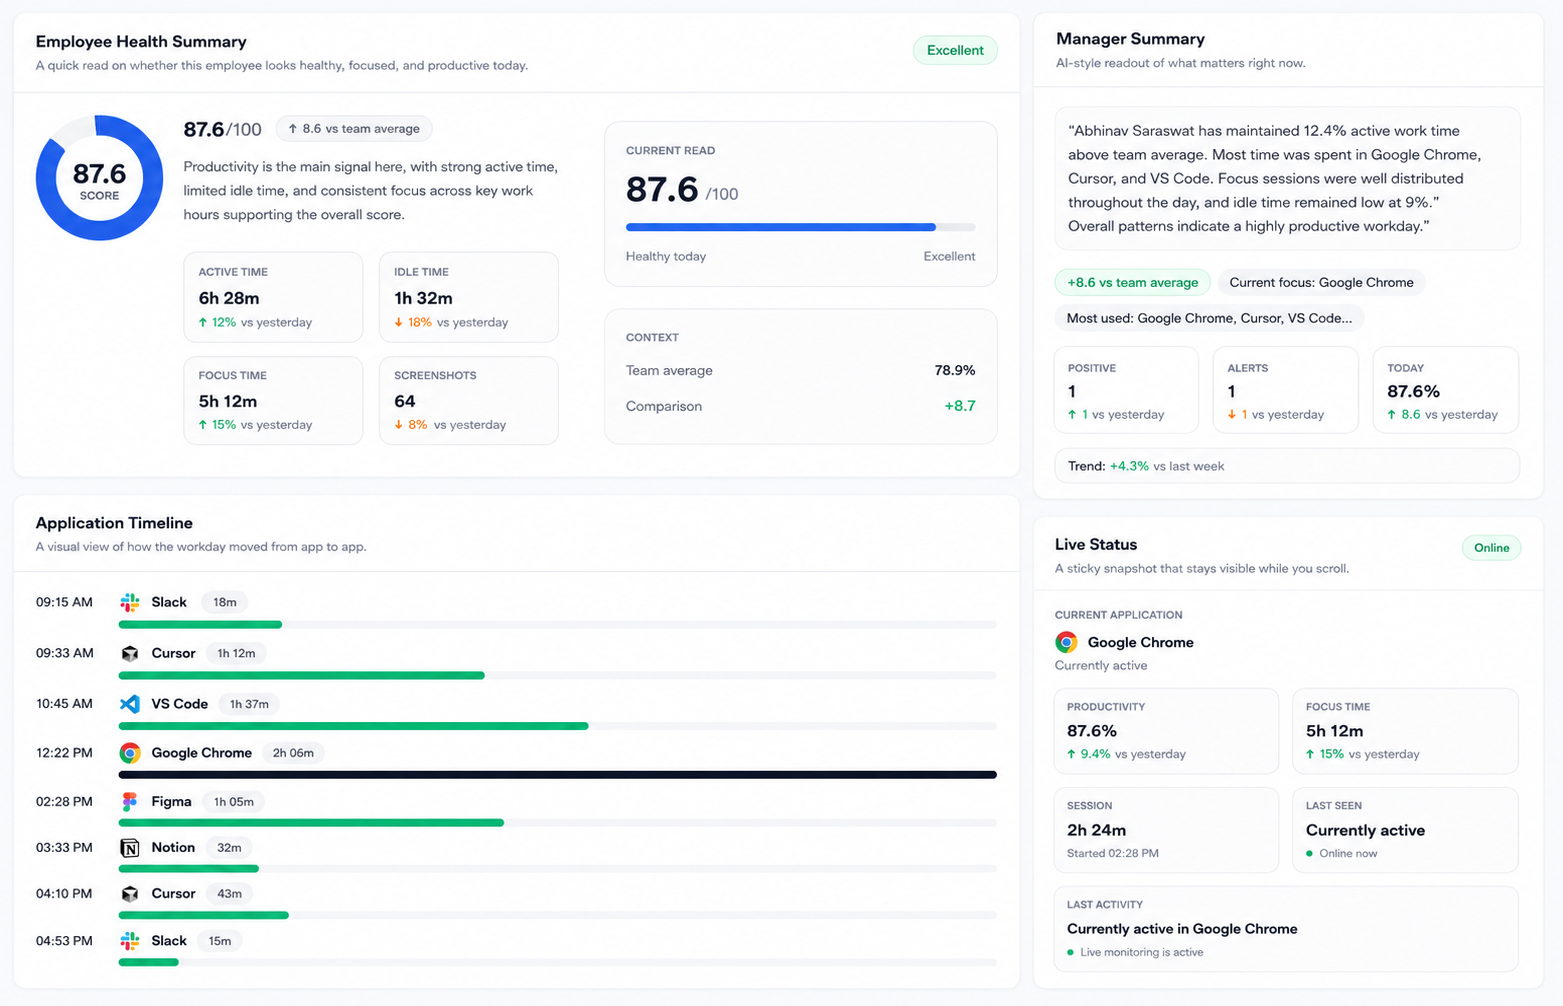Click the 32m Notion duration badge
The image size is (1563, 1006).
pyautogui.click(x=229, y=848)
